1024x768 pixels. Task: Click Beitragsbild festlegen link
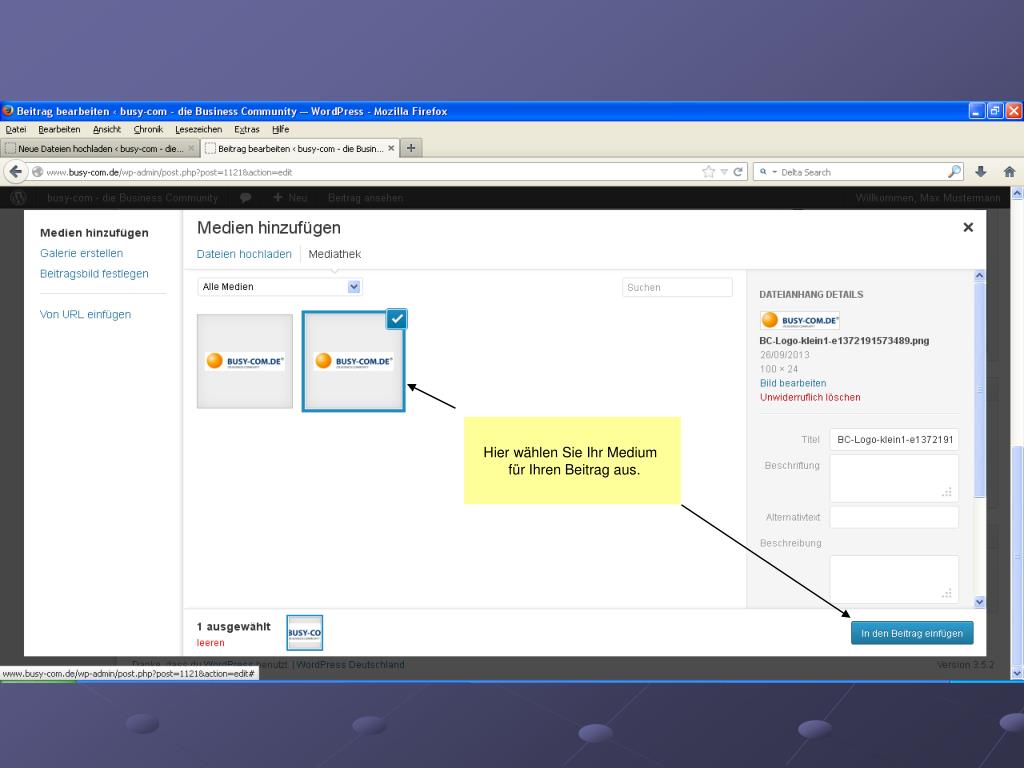94,274
